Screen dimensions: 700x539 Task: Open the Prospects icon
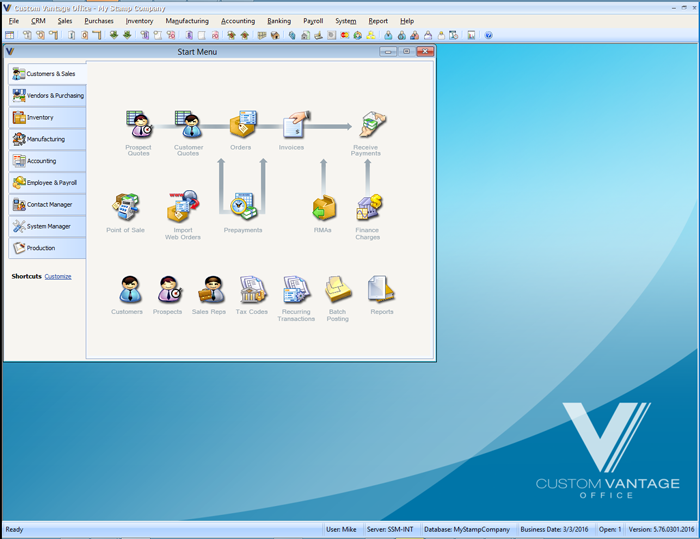click(x=170, y=289)
